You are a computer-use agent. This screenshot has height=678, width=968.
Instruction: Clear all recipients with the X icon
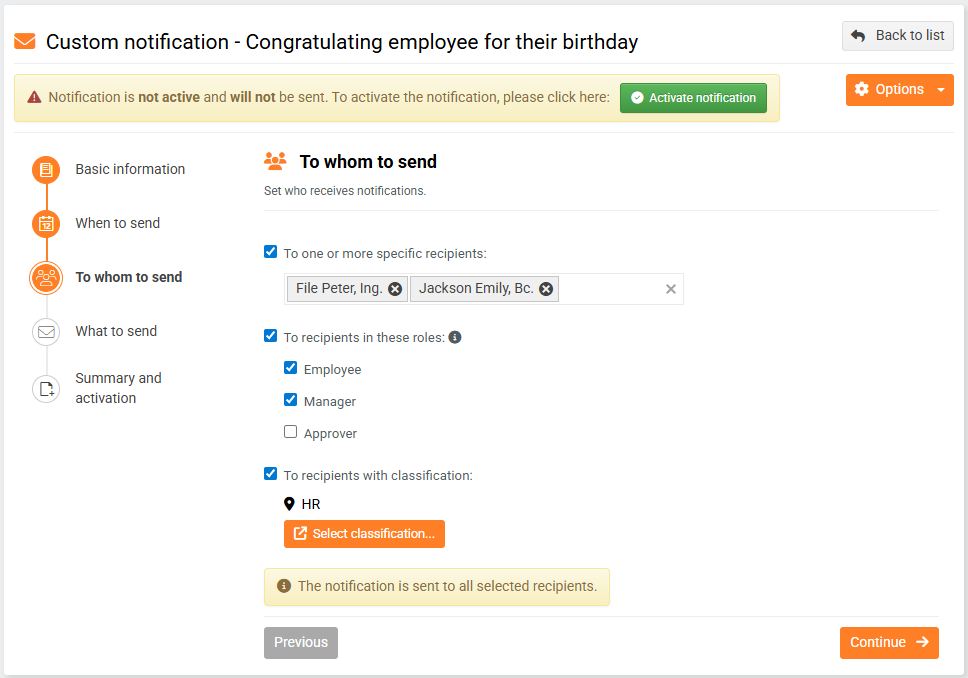pyautogui.click(x=671, y=289)
